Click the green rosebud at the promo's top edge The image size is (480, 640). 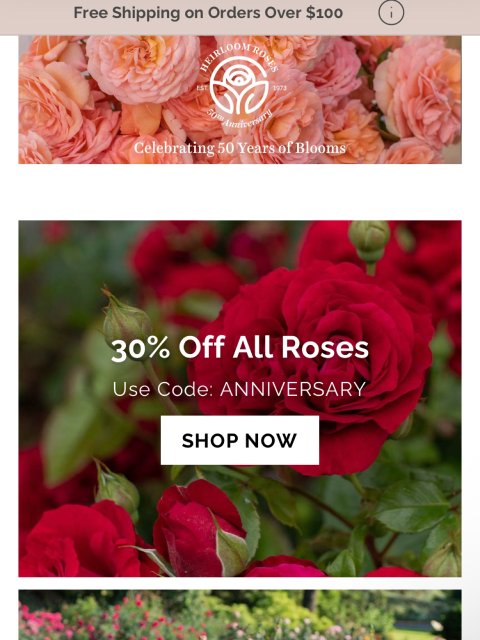click(x=369, y=242)
